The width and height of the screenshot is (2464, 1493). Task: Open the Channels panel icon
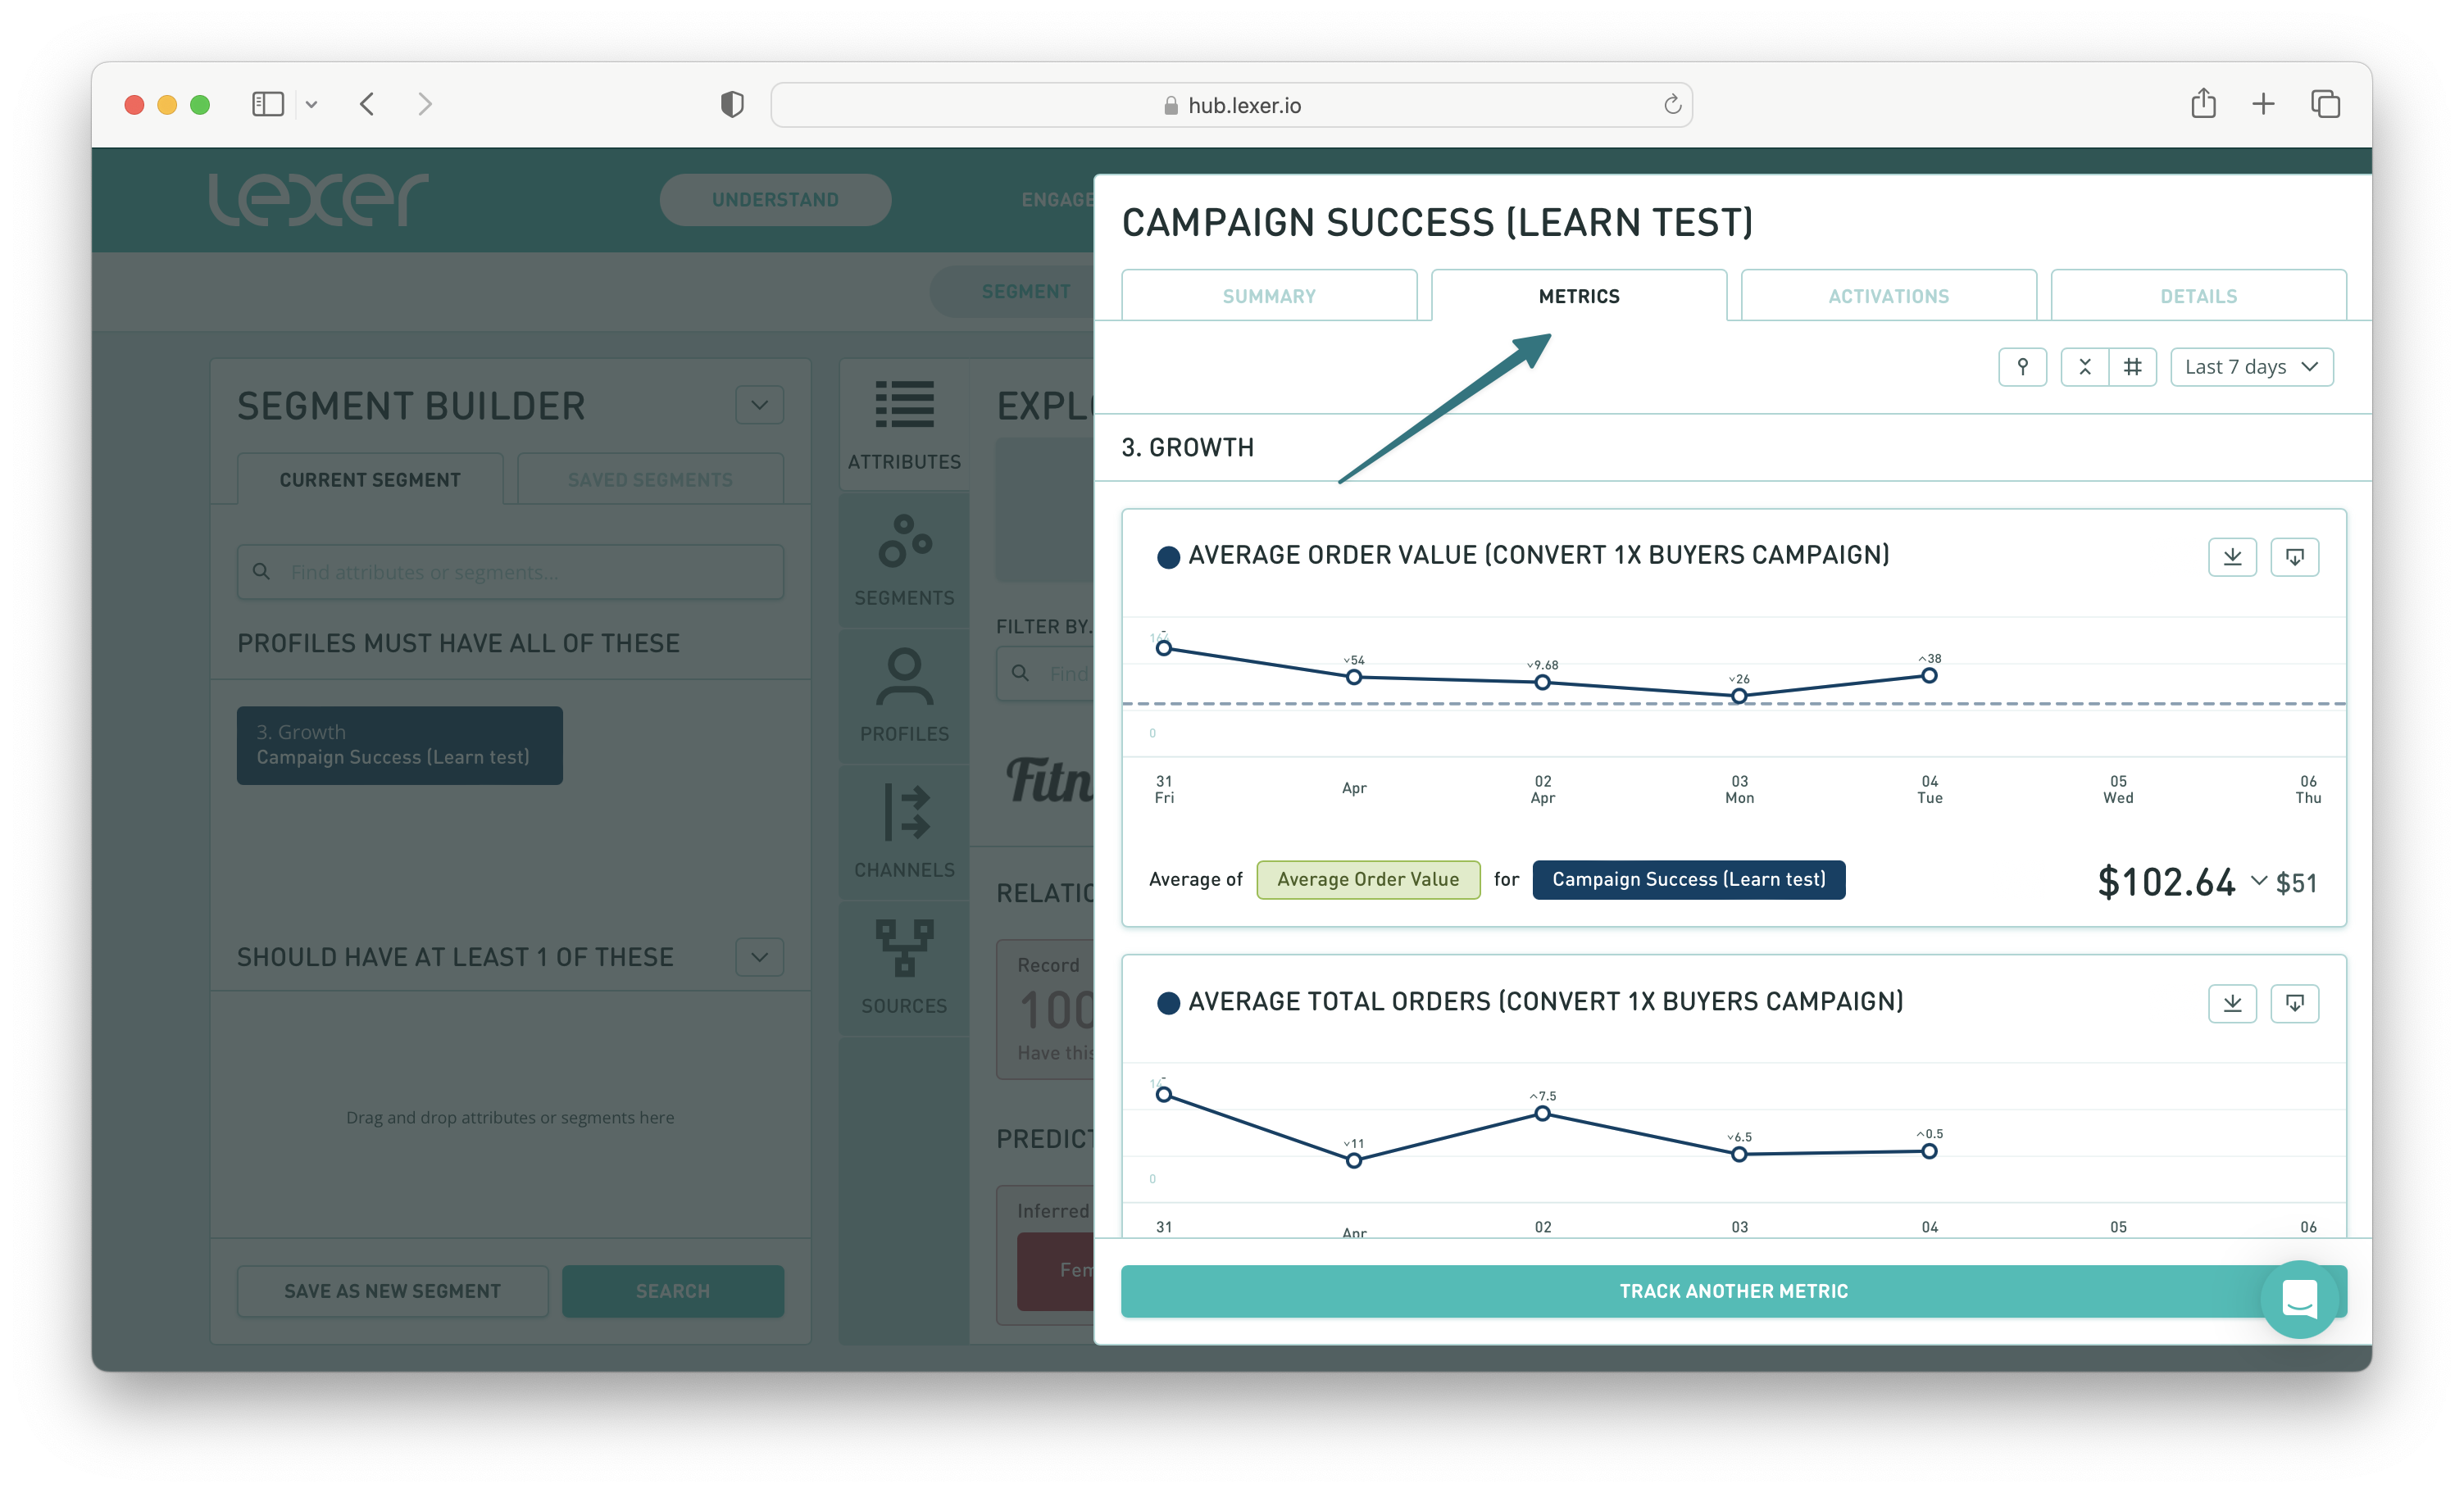pos(904,832)
